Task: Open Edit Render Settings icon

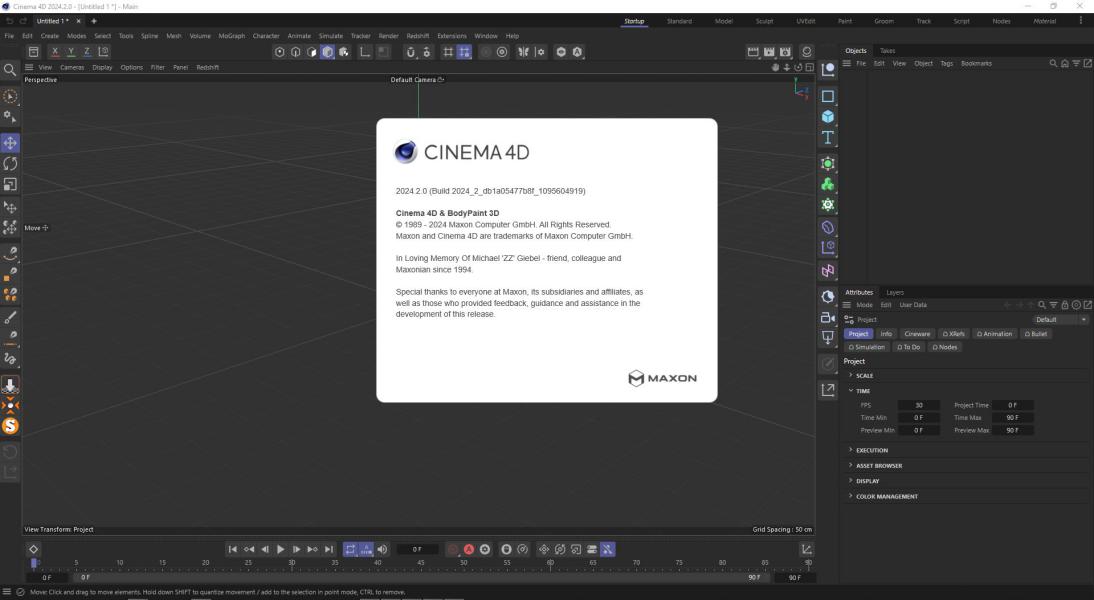Action: (x=786, y=52)
